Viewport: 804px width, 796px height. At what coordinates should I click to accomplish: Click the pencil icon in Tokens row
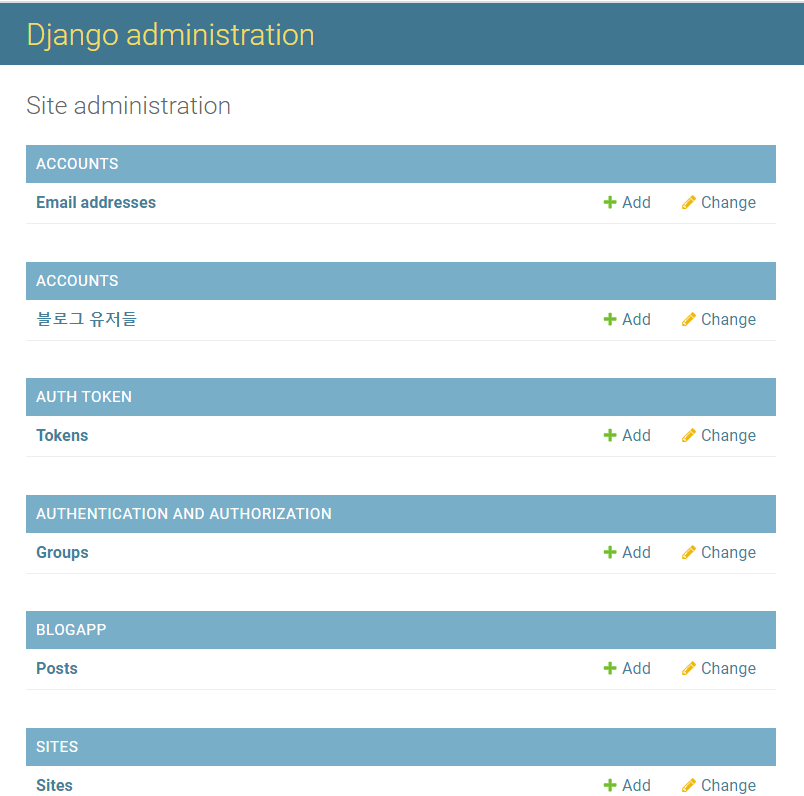point(689,435)
